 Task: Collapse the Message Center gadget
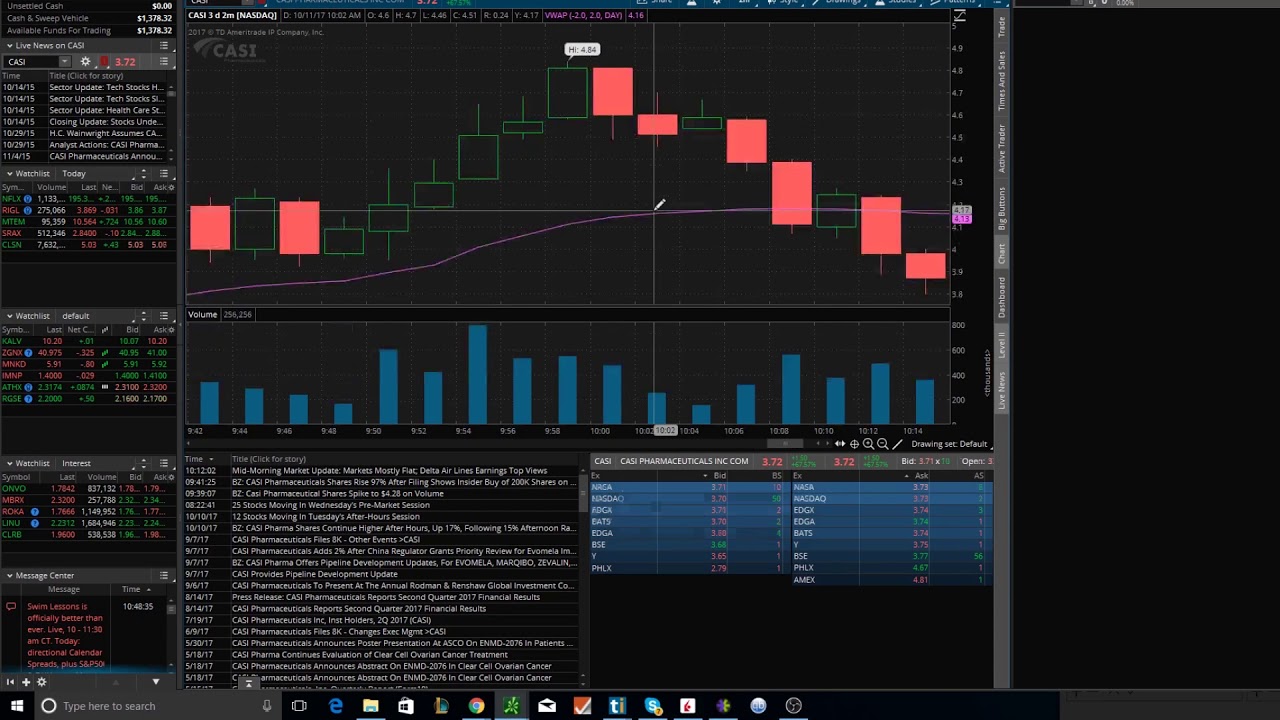[9, 576]
